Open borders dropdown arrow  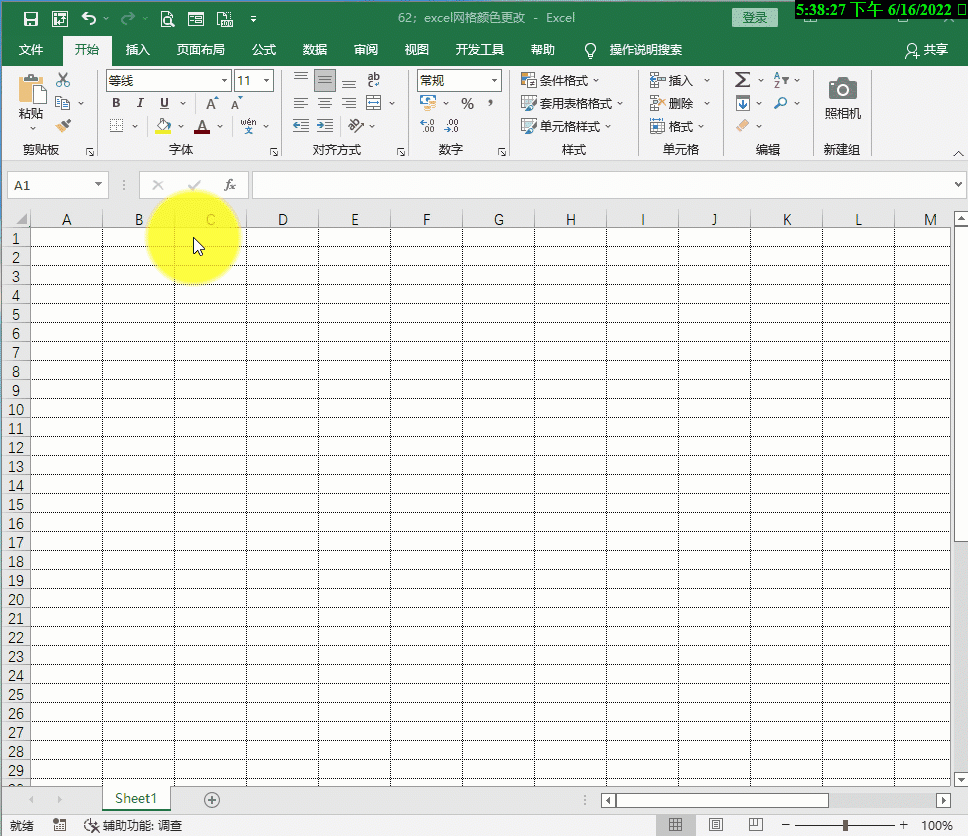(x=135, y=126)
